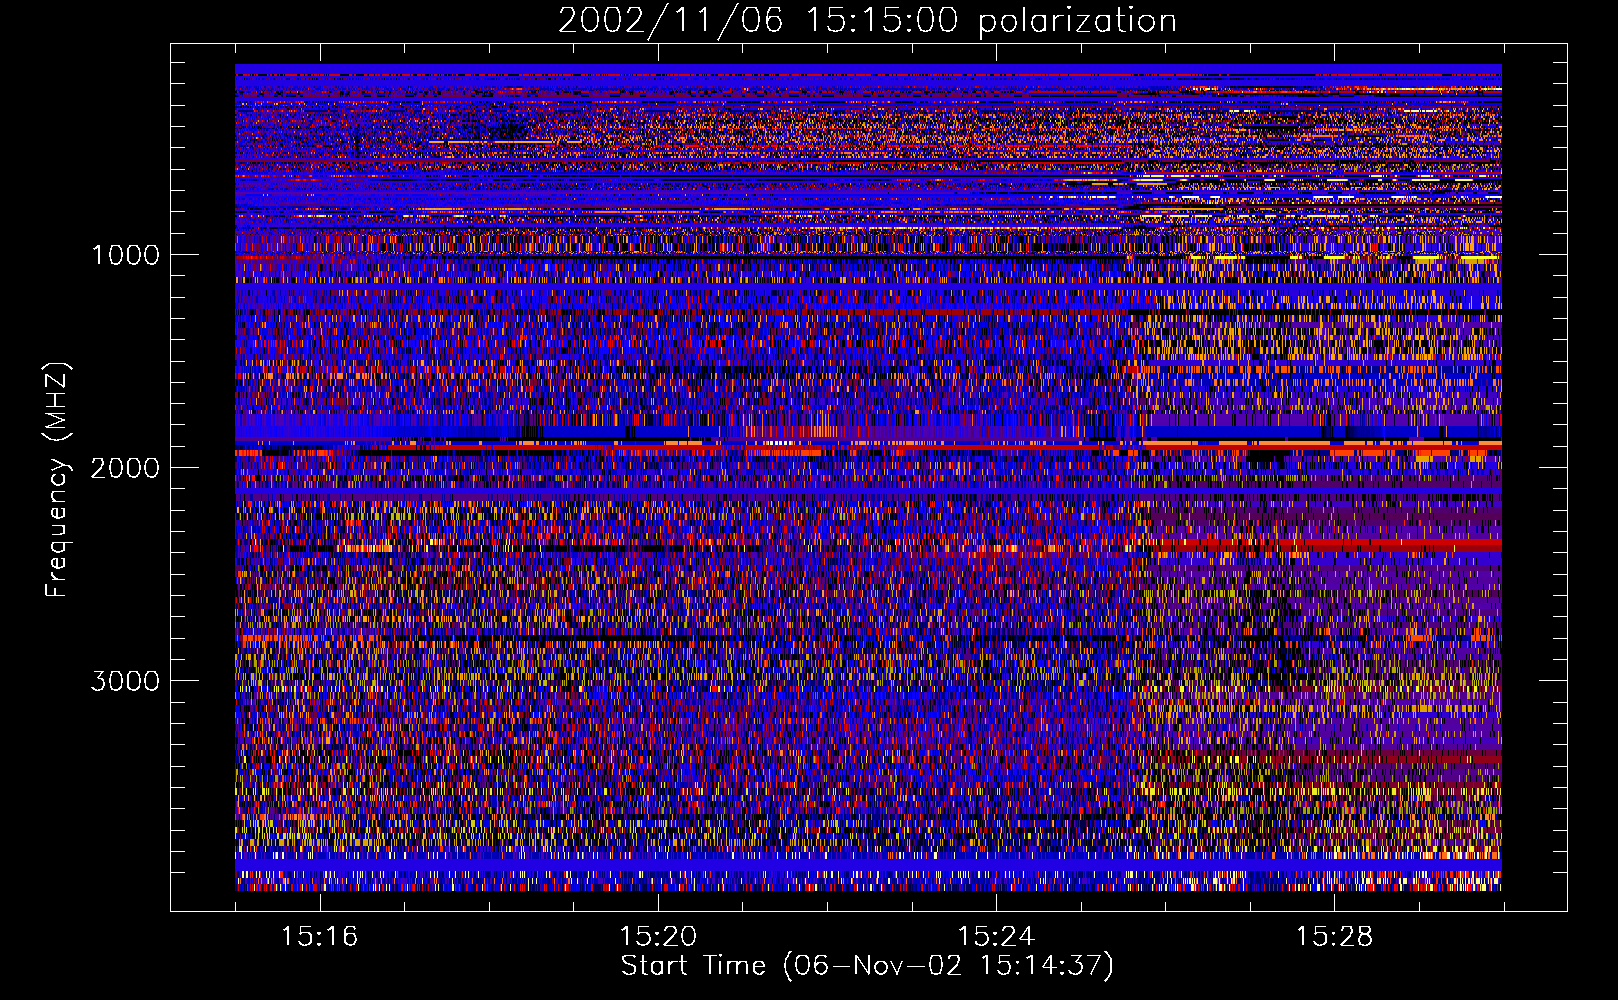The image size is (1618, 1000).
Task: Click the '15:28' time tick label
Action: (x=1335, y=936)
